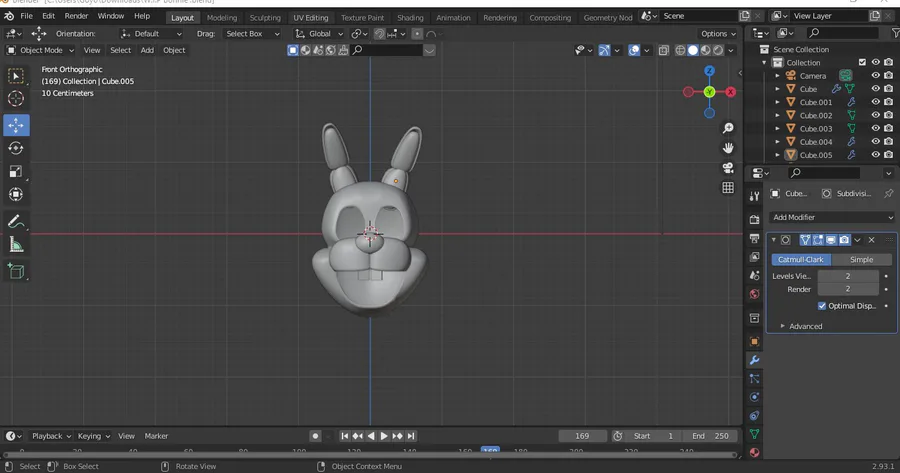Select the Cursor tool in the toolbar
Viewport: 900px width, 473px height.
click(x=16, y=99)
